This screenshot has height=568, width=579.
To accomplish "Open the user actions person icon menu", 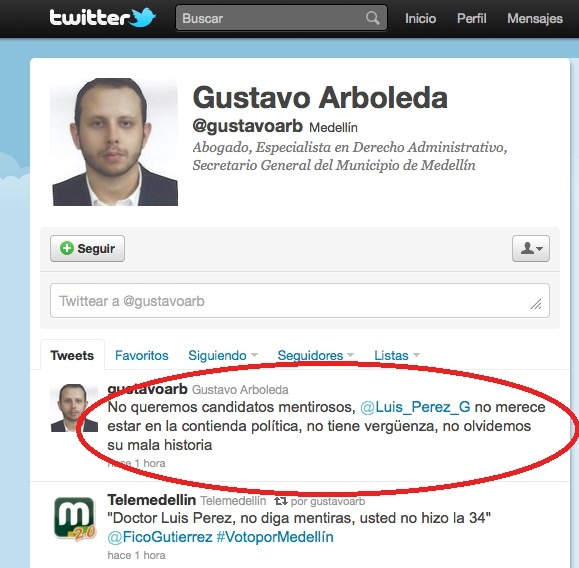I will [531, 248].
